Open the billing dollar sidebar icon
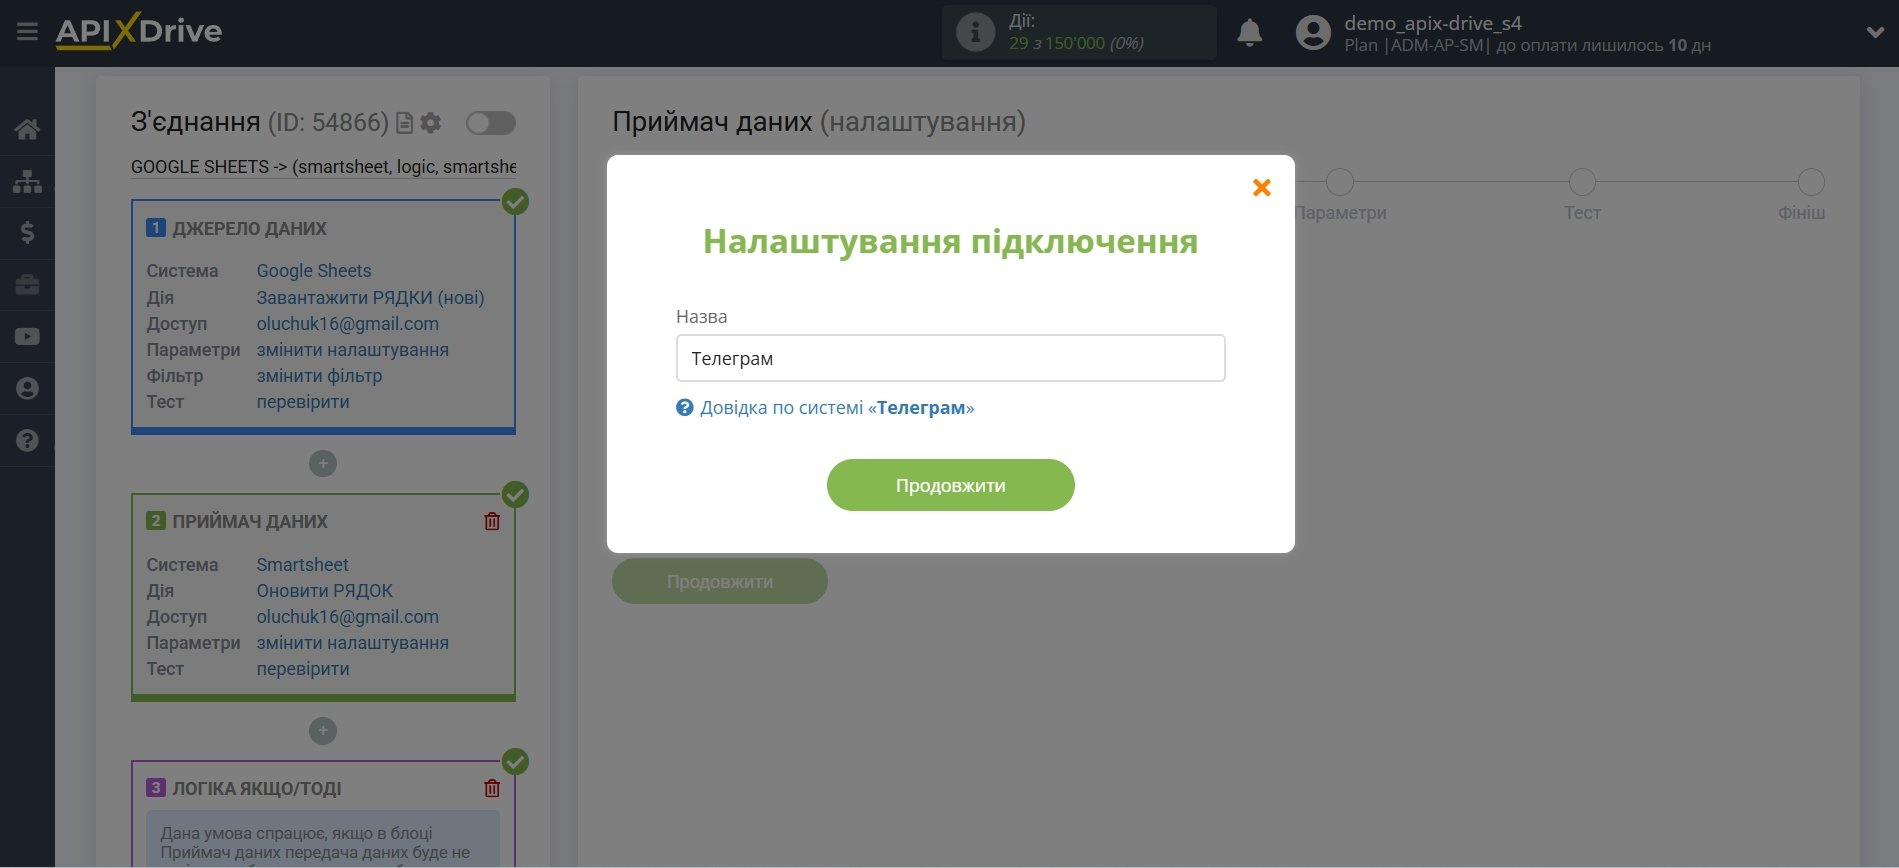Image resolution: width=1899 pixels, height=868 pixels. 27,233
